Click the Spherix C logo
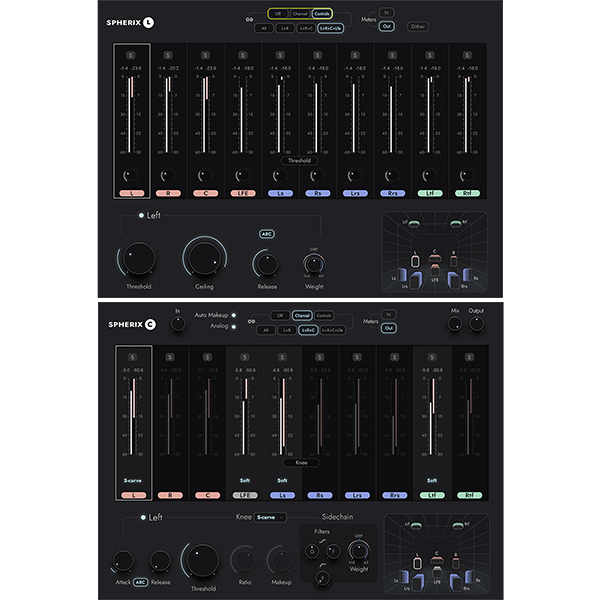The height and width of the screenshot is (600, 600). pos(132,324)
